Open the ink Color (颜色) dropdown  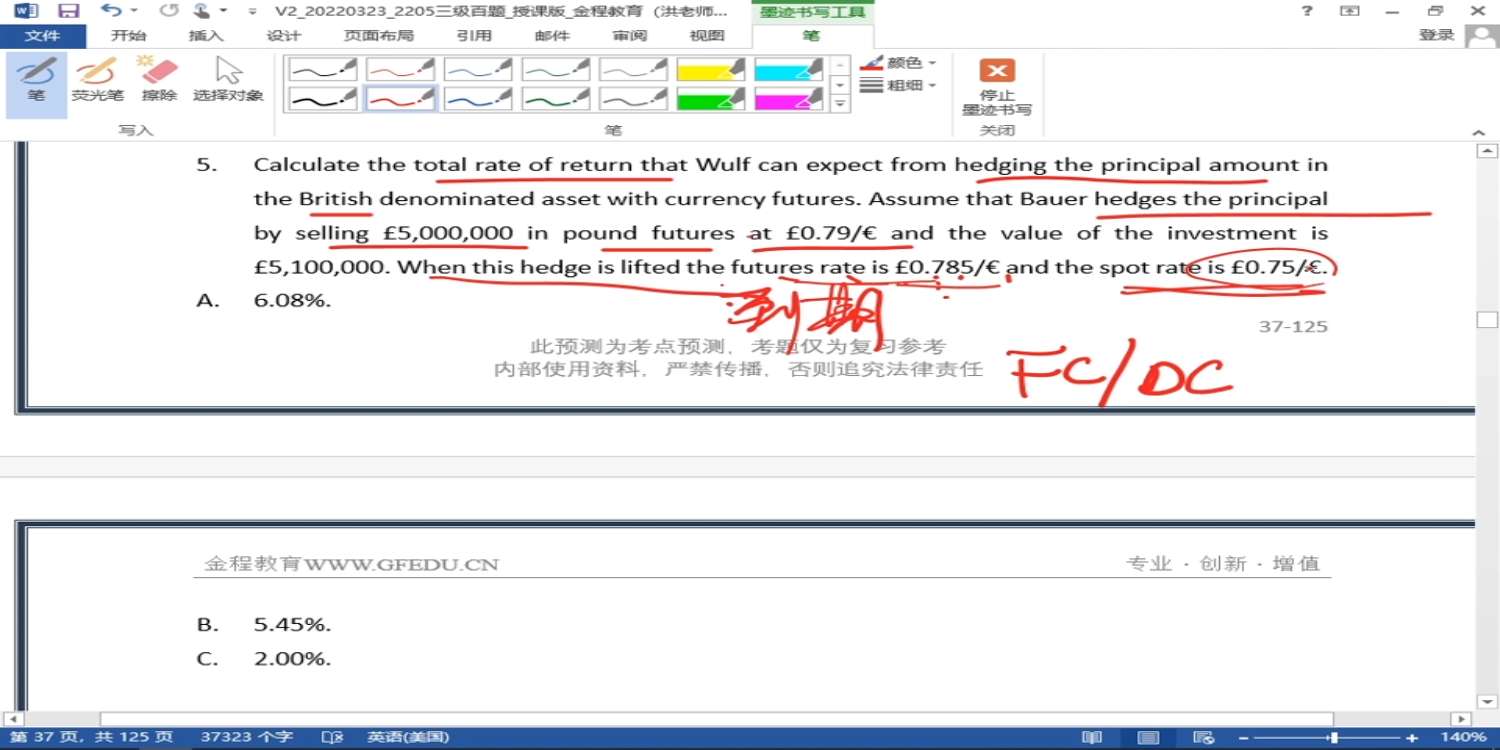tap(899, 63)
